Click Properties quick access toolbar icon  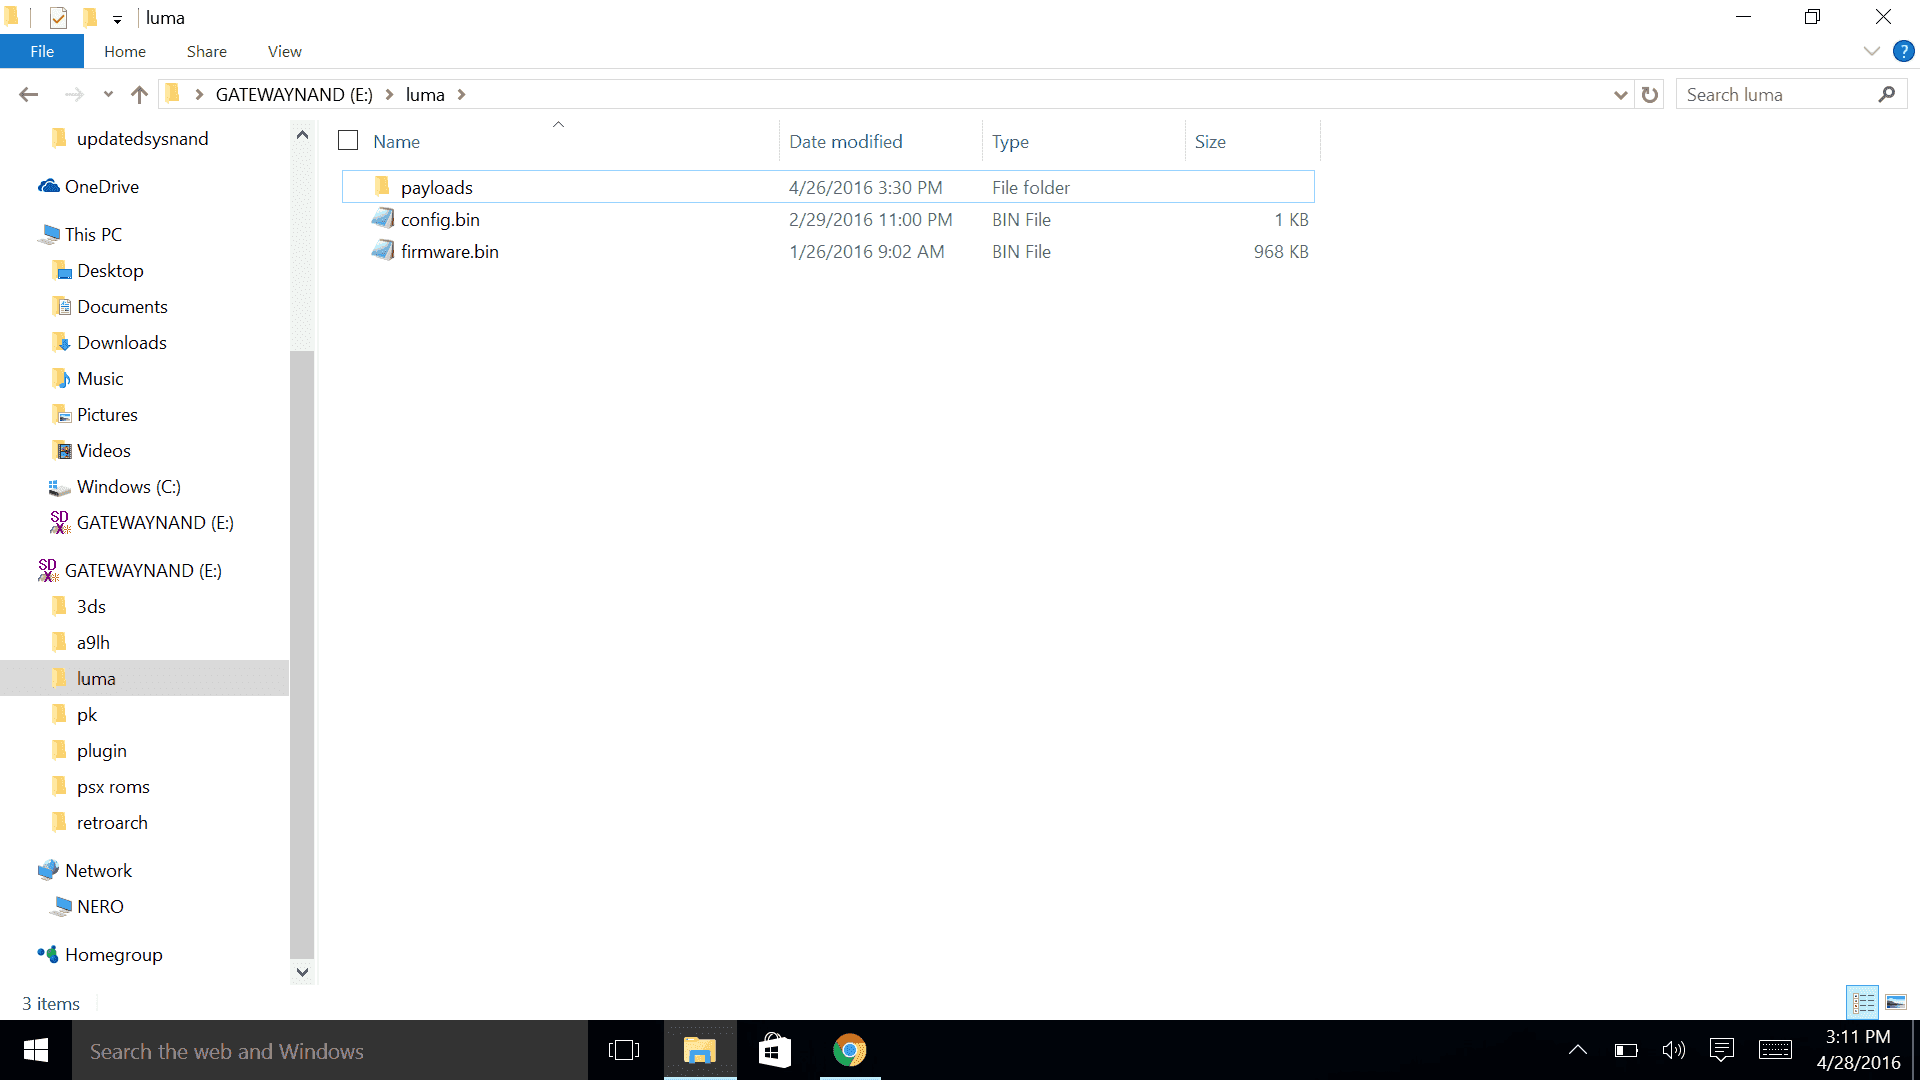tap(58, 18)
